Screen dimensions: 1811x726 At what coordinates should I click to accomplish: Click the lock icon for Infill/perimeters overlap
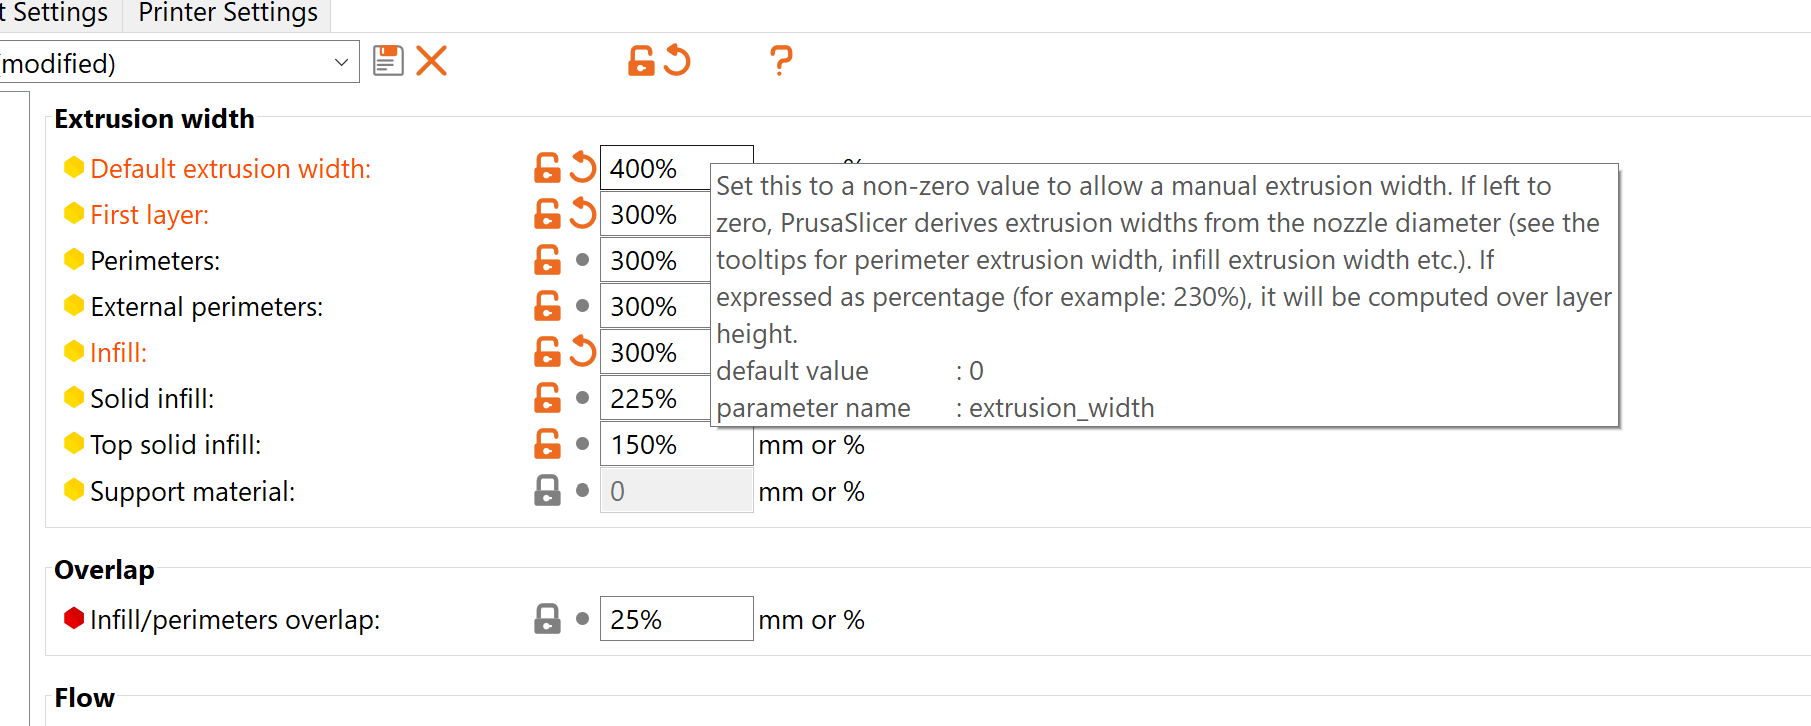click(547, 618)
